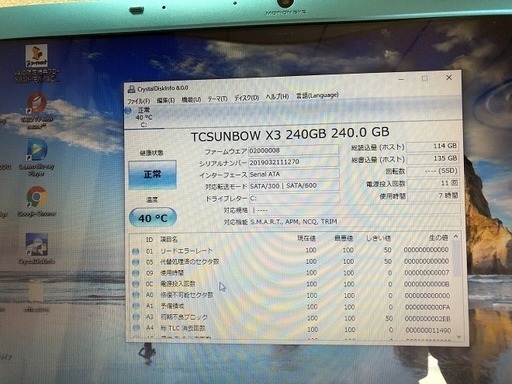Screen dimensions: 512x384
Task: Select the 初期不良ブロック attribute row
Action: [291, 318]
